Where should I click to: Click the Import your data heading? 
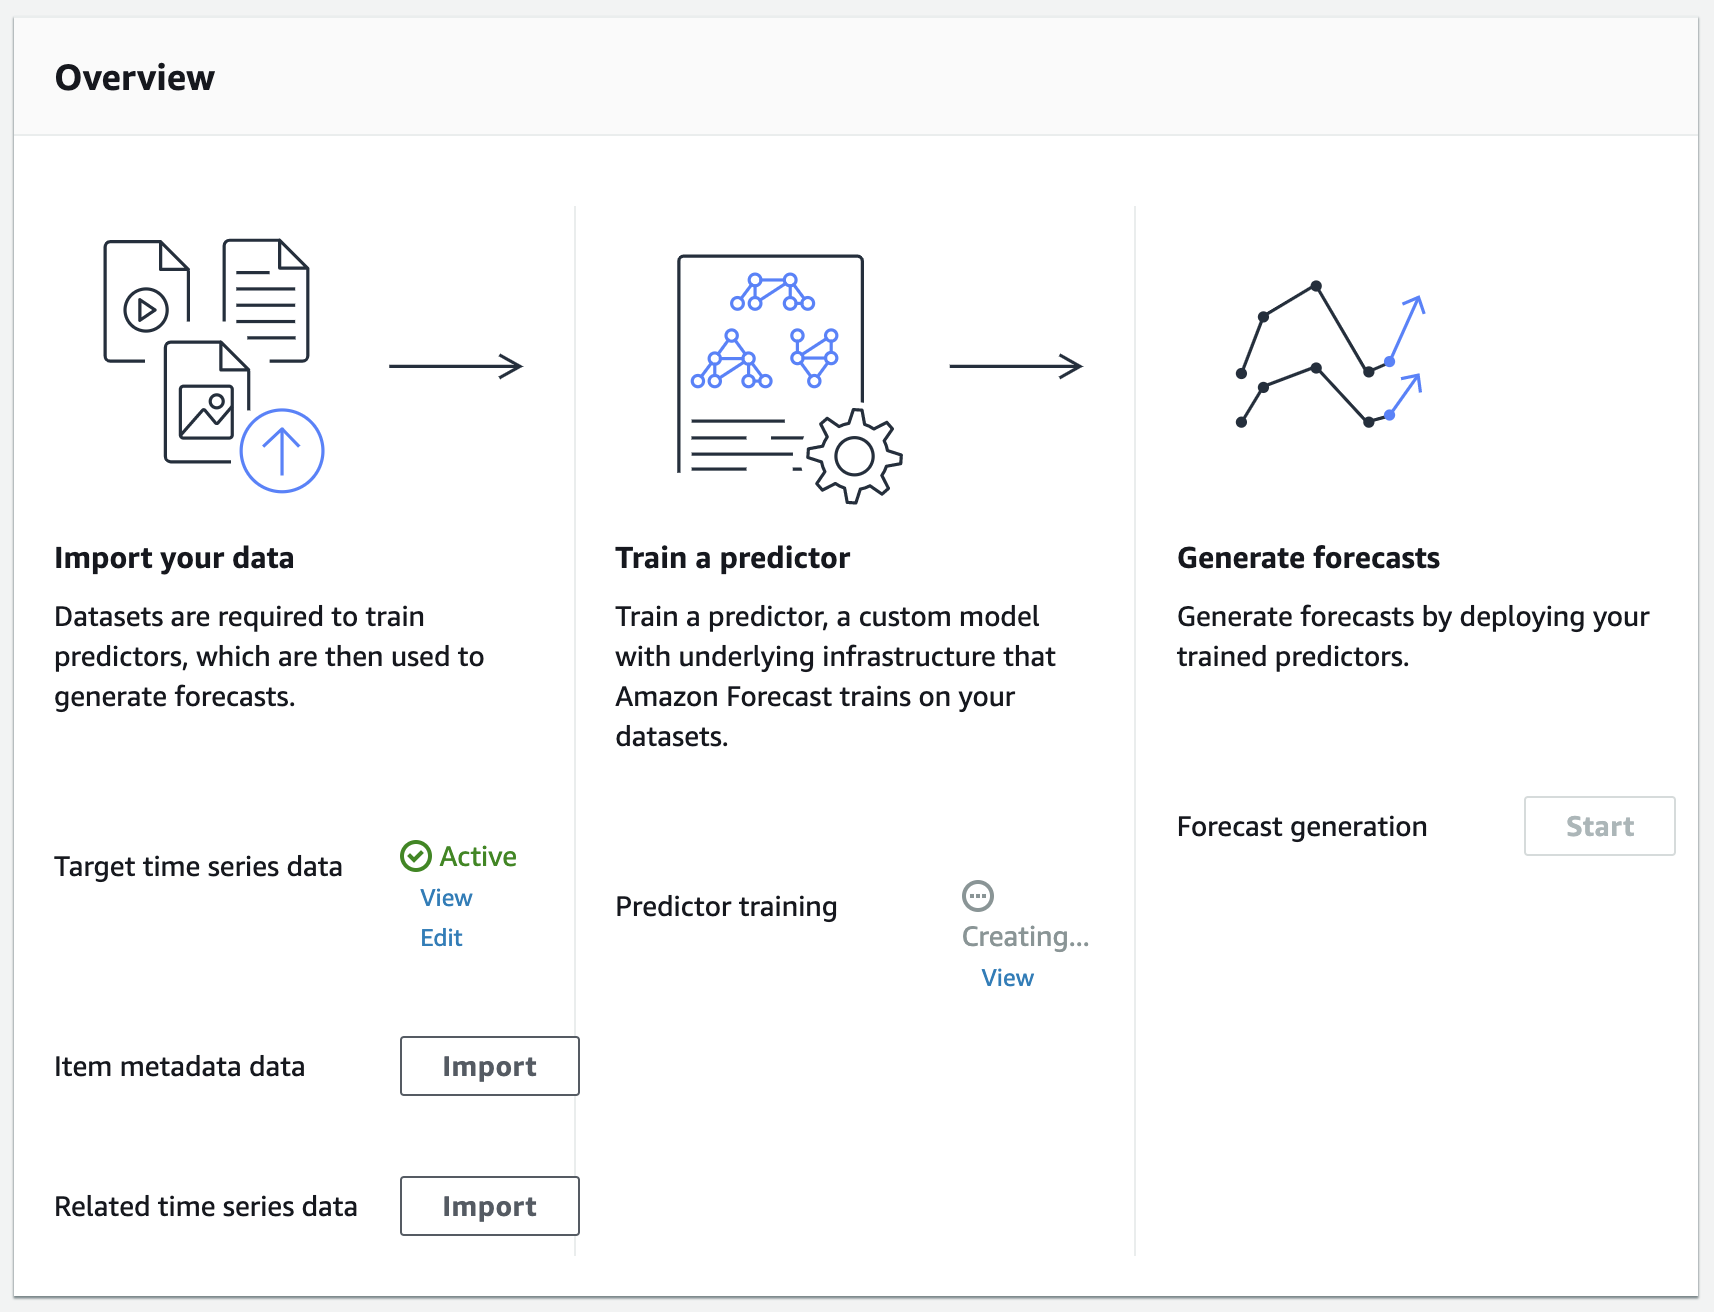click(174, 558)
